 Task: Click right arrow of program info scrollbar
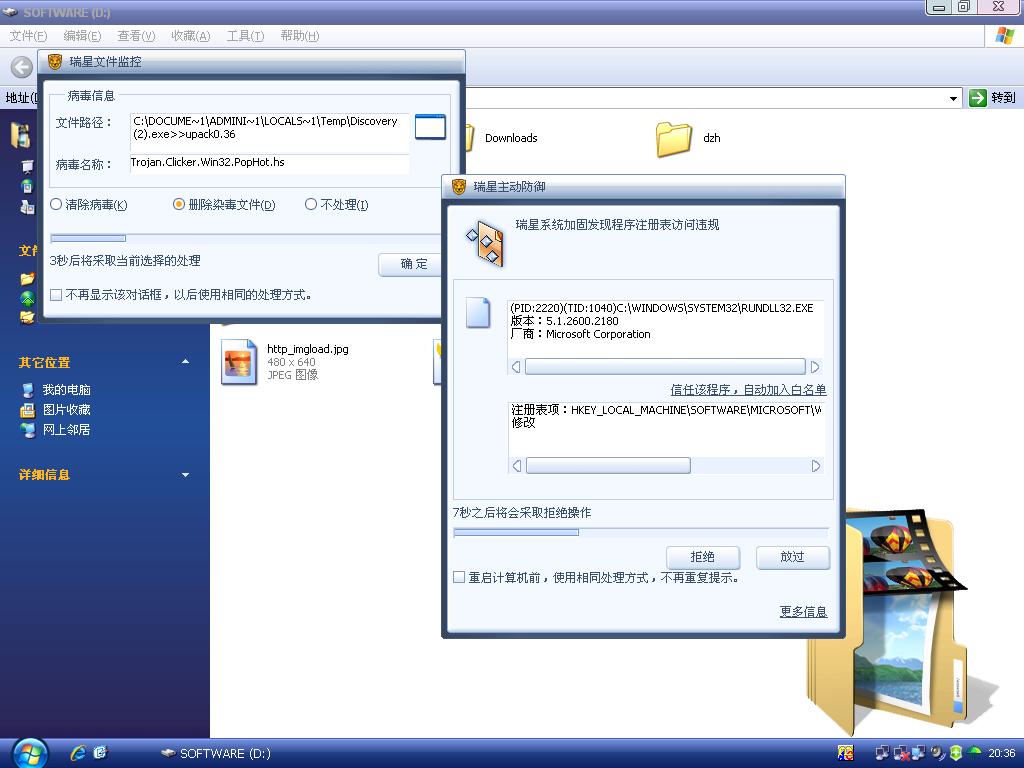(x=815, y=367)
